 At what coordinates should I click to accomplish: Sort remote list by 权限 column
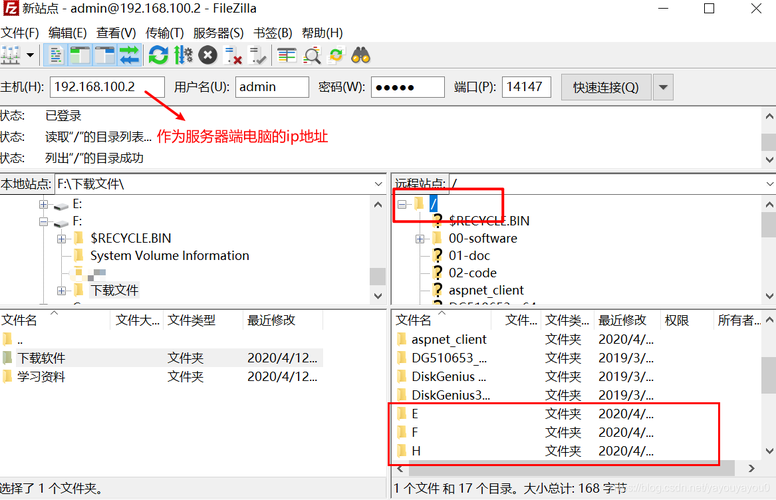point(686,320)
